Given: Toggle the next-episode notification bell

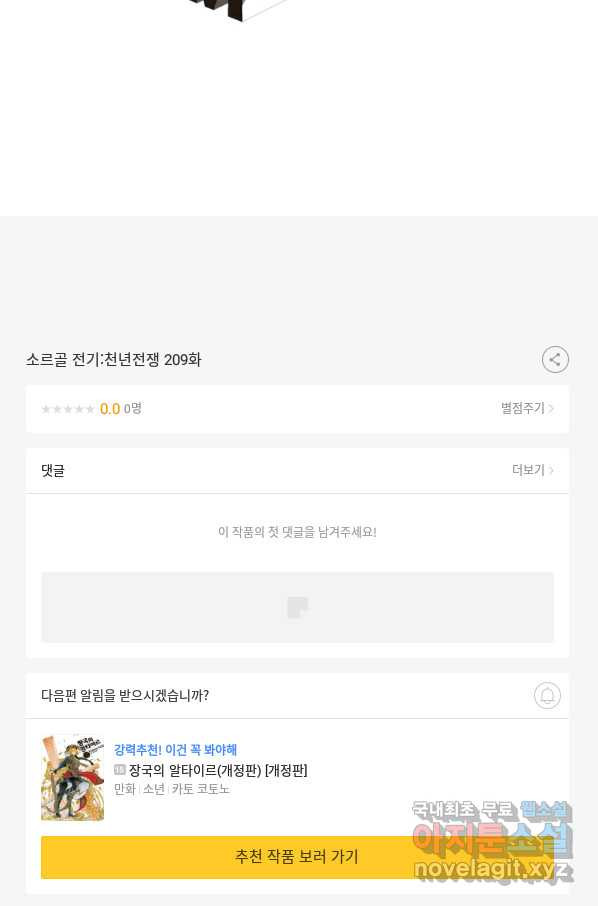Looking at the screenshot, I should click(547, 696).
